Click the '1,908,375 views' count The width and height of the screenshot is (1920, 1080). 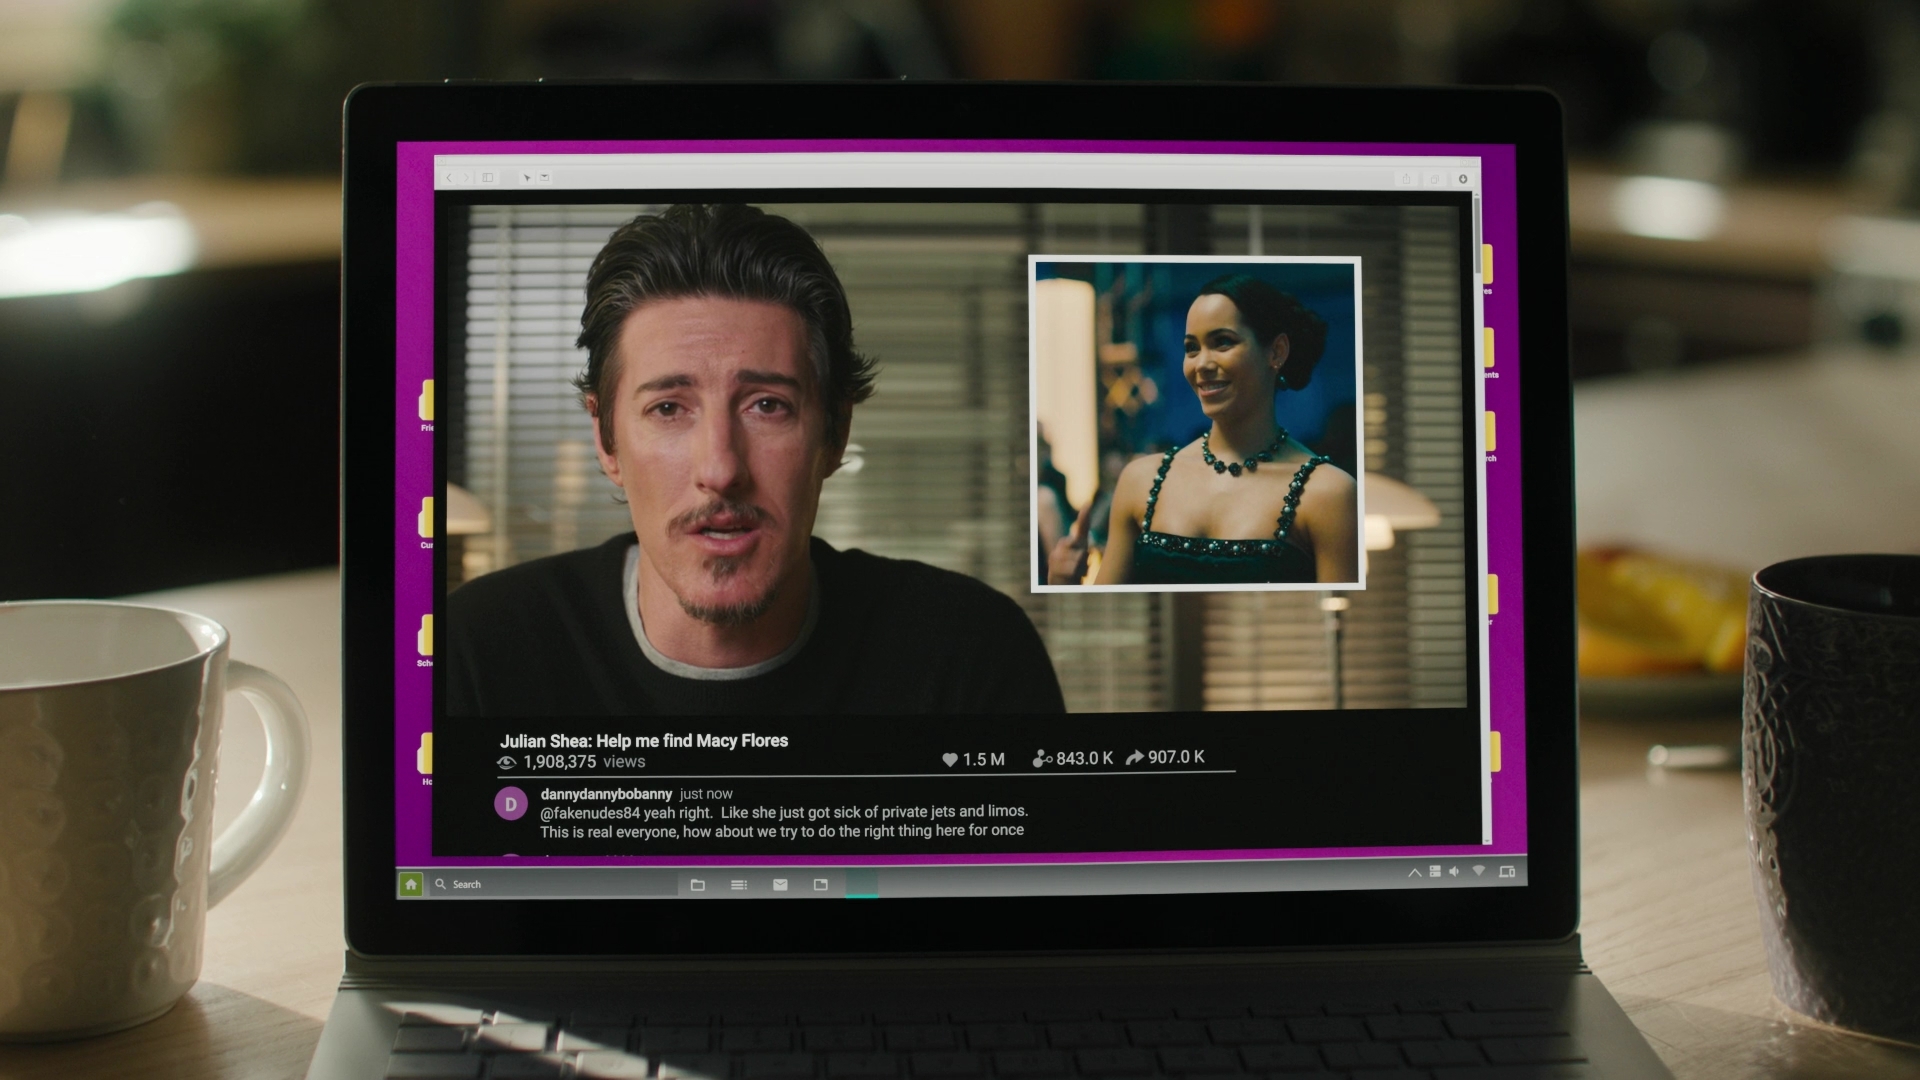point(584,762)
